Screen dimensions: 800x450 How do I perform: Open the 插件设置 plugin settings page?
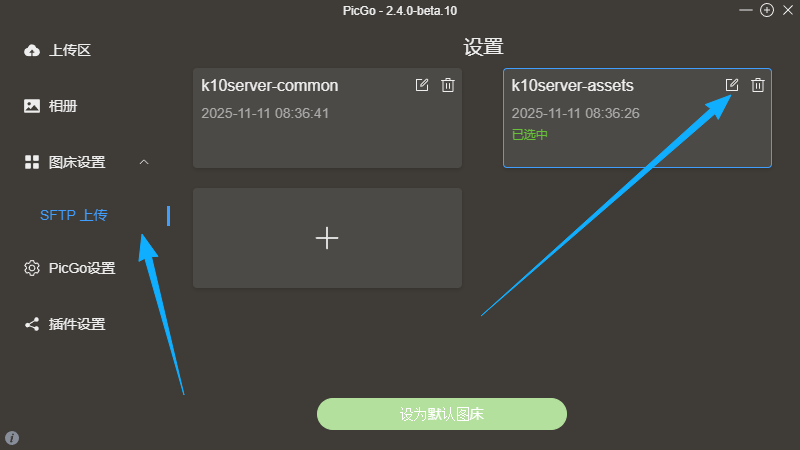click(x=77, y=324)
